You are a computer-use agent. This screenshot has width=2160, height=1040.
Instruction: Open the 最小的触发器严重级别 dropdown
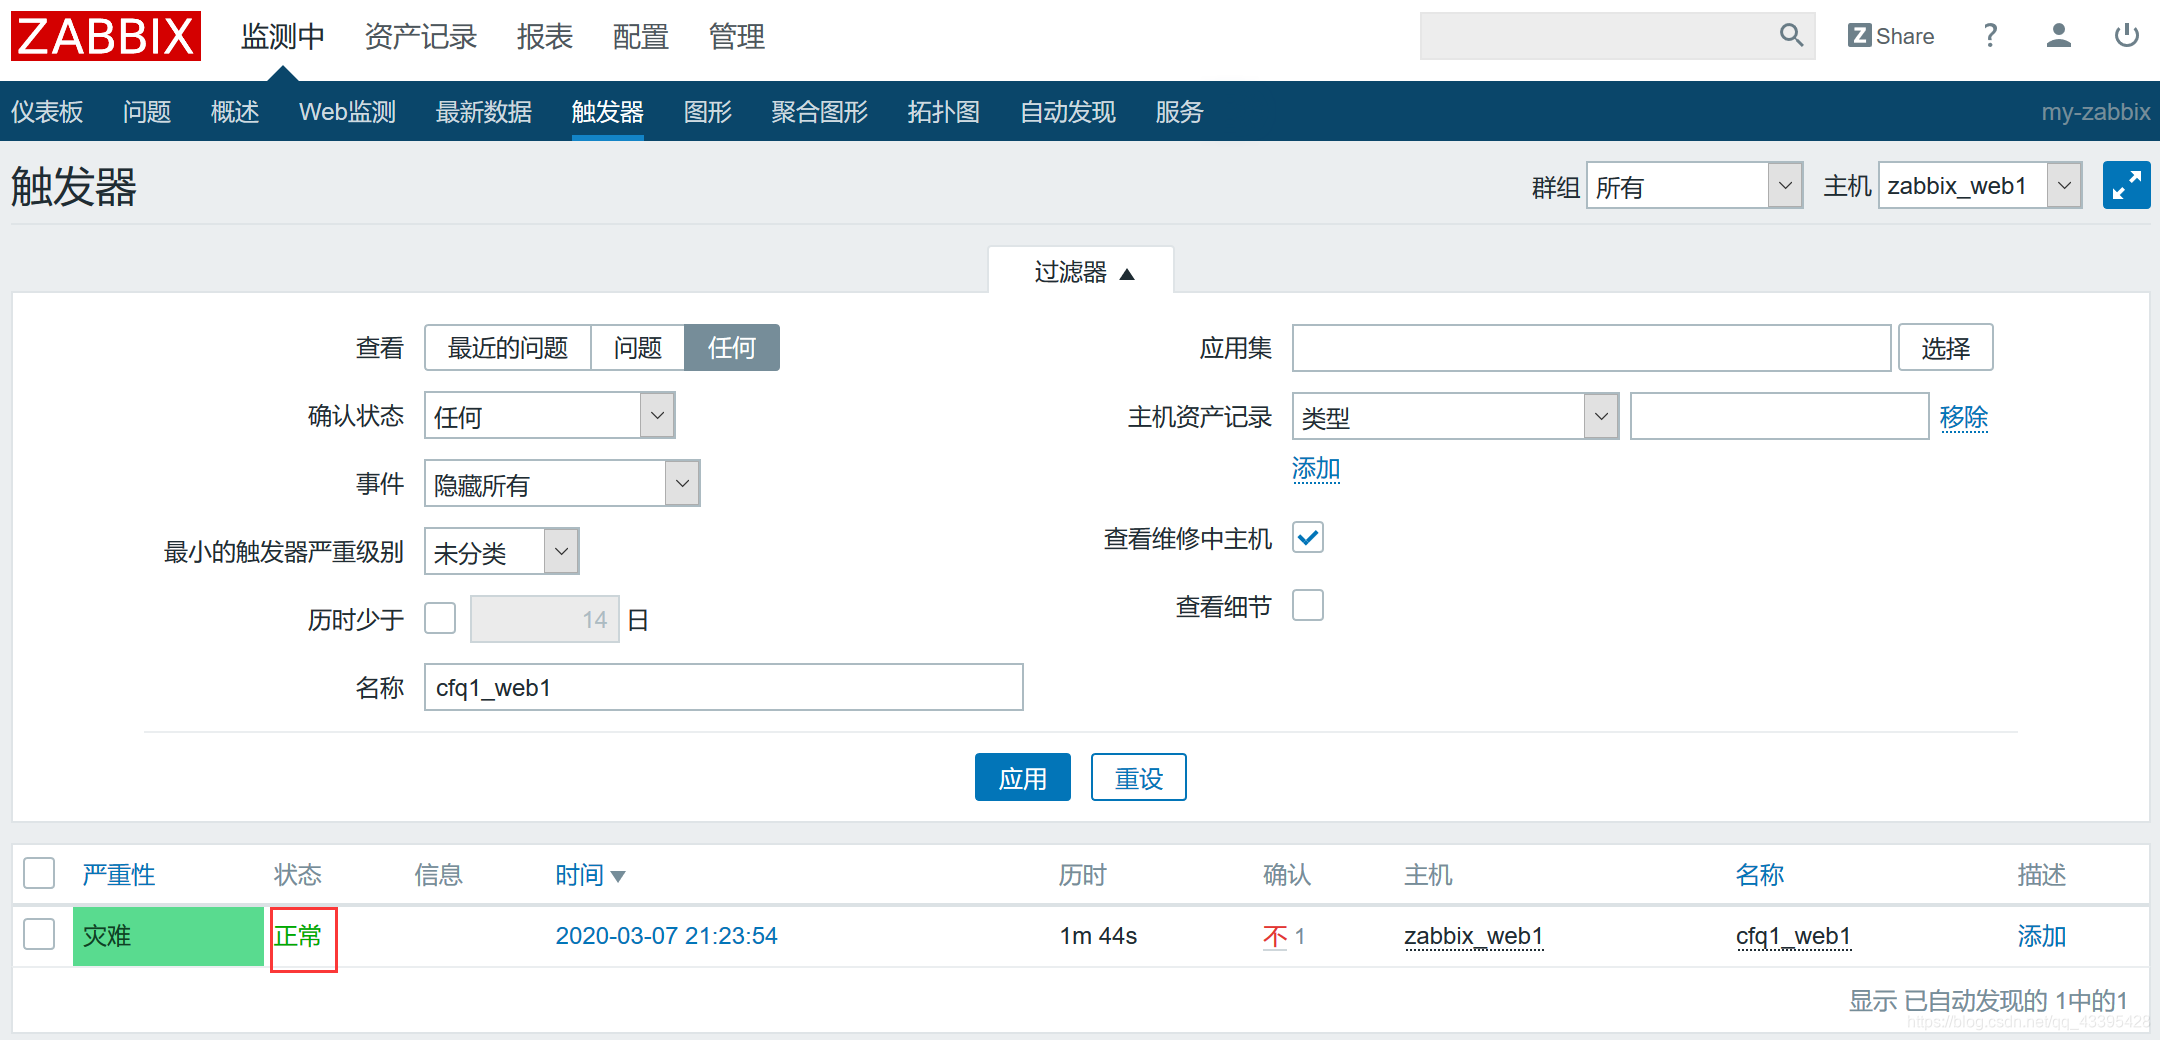click(502, 552)
